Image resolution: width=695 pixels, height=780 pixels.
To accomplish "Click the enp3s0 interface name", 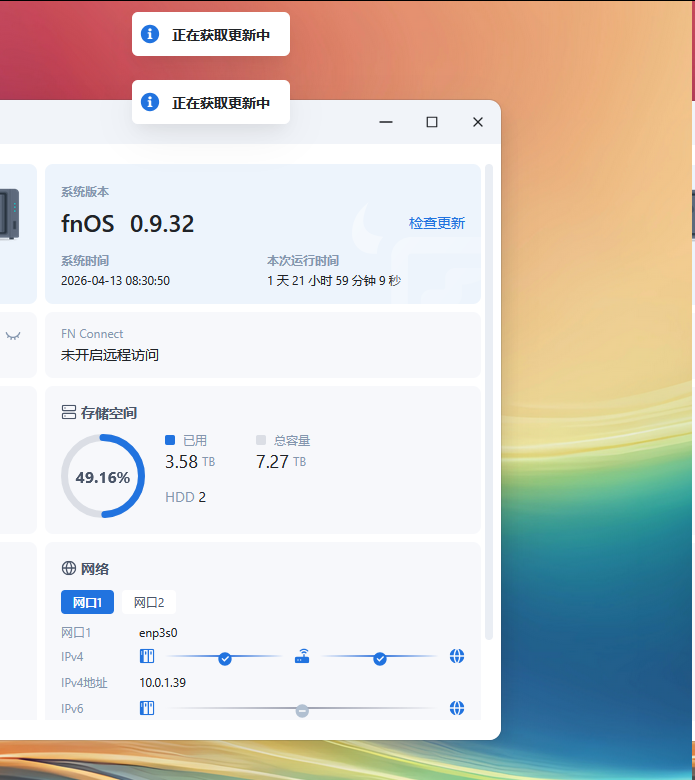I will 158,633.
